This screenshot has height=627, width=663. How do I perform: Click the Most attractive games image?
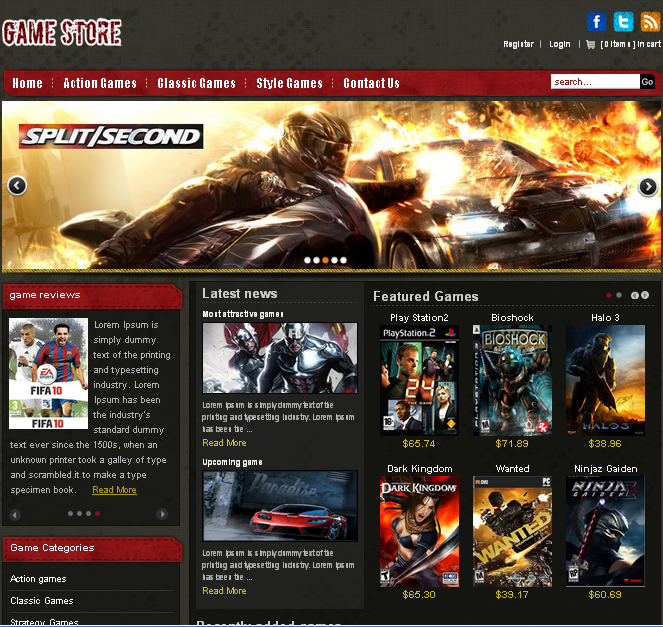pos(280,358)
